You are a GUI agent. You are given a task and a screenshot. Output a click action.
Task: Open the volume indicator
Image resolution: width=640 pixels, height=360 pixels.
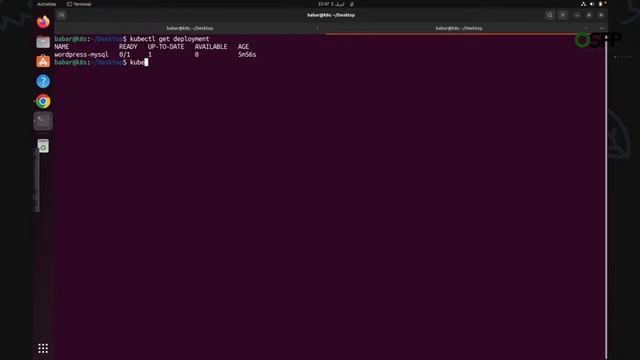592,4
